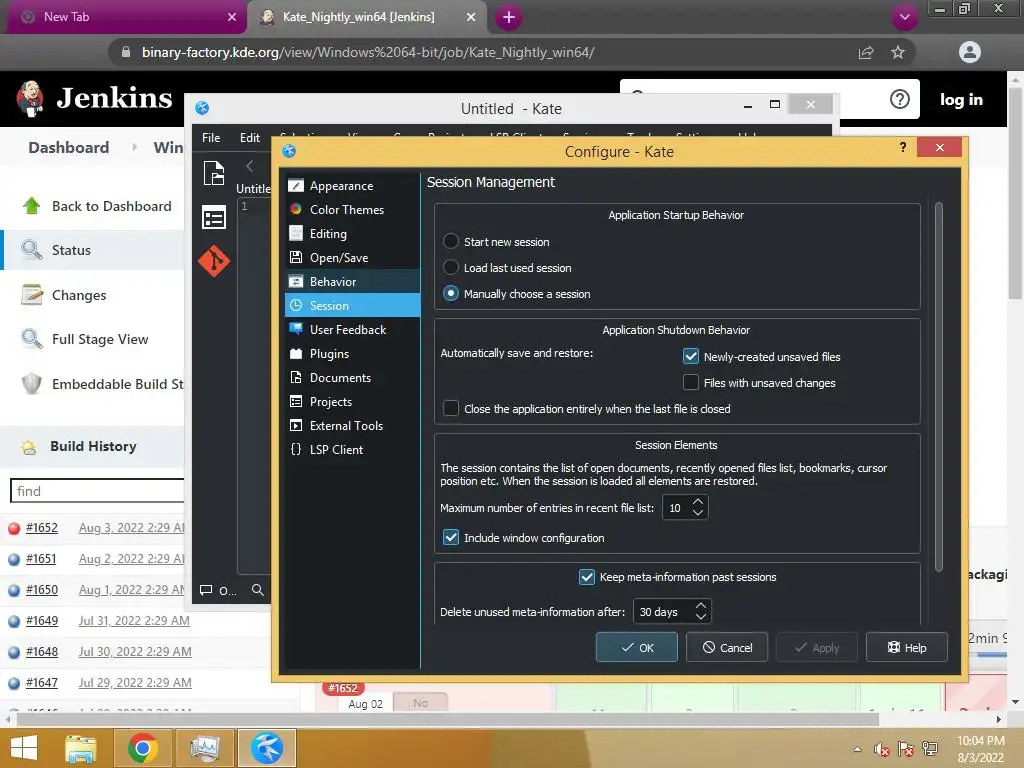
Task: Open the Editing page icon
Action: [x=296, y=233]
